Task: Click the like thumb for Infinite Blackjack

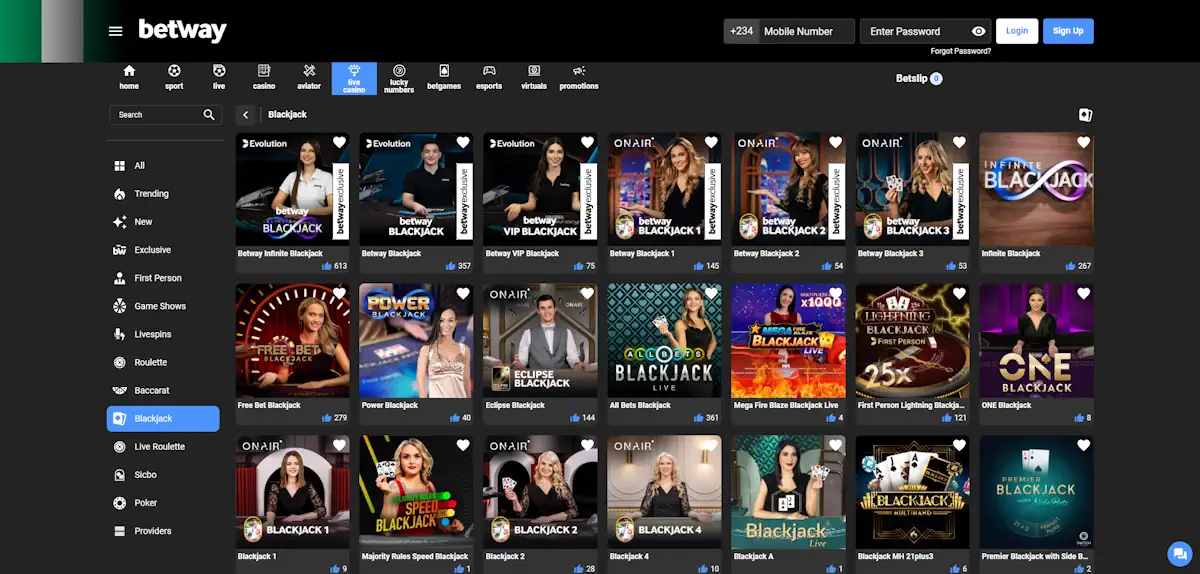Action: pos(1071,266)
